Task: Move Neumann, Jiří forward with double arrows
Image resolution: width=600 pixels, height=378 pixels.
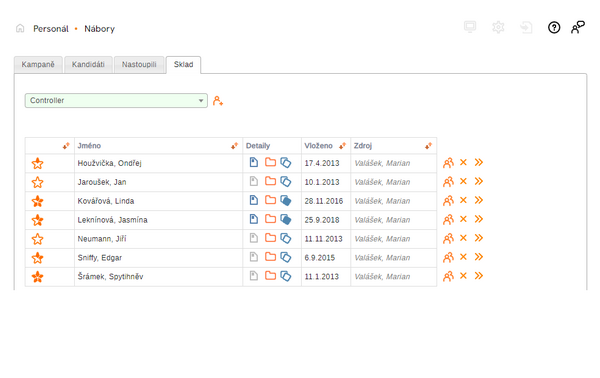Action: 478,238
